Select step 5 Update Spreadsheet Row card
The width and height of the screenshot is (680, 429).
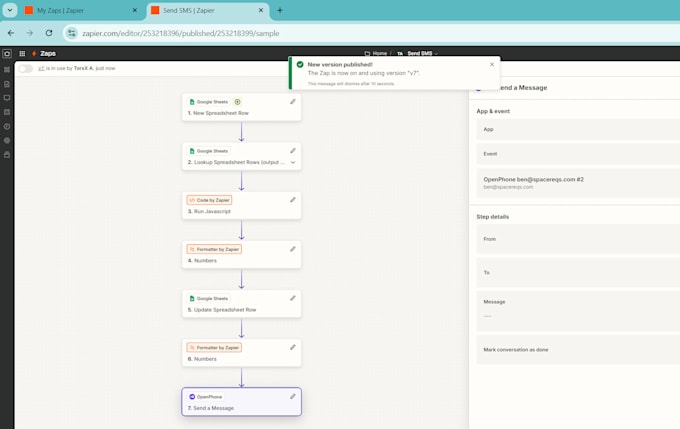click(x=242, y=304)
